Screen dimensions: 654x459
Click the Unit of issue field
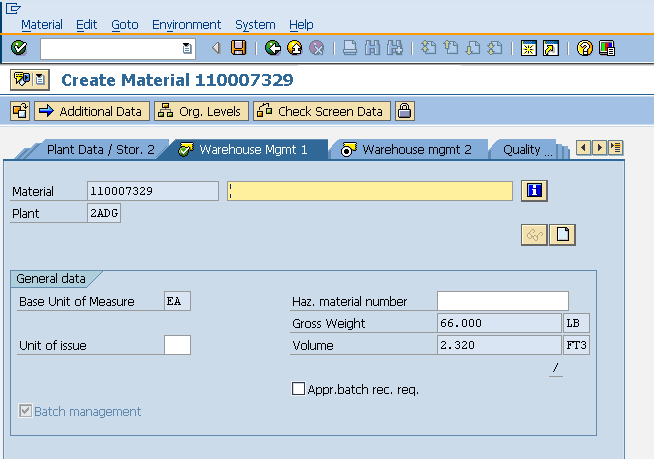[177, 345]
